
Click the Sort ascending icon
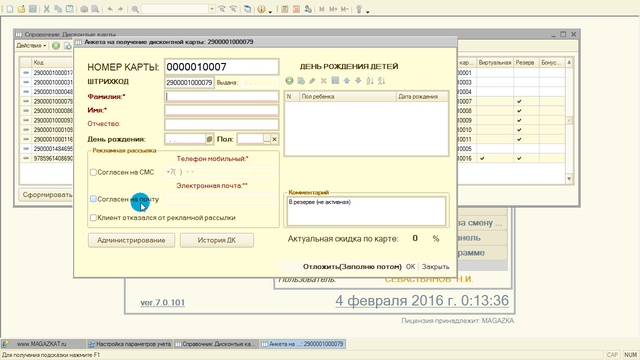370,81
